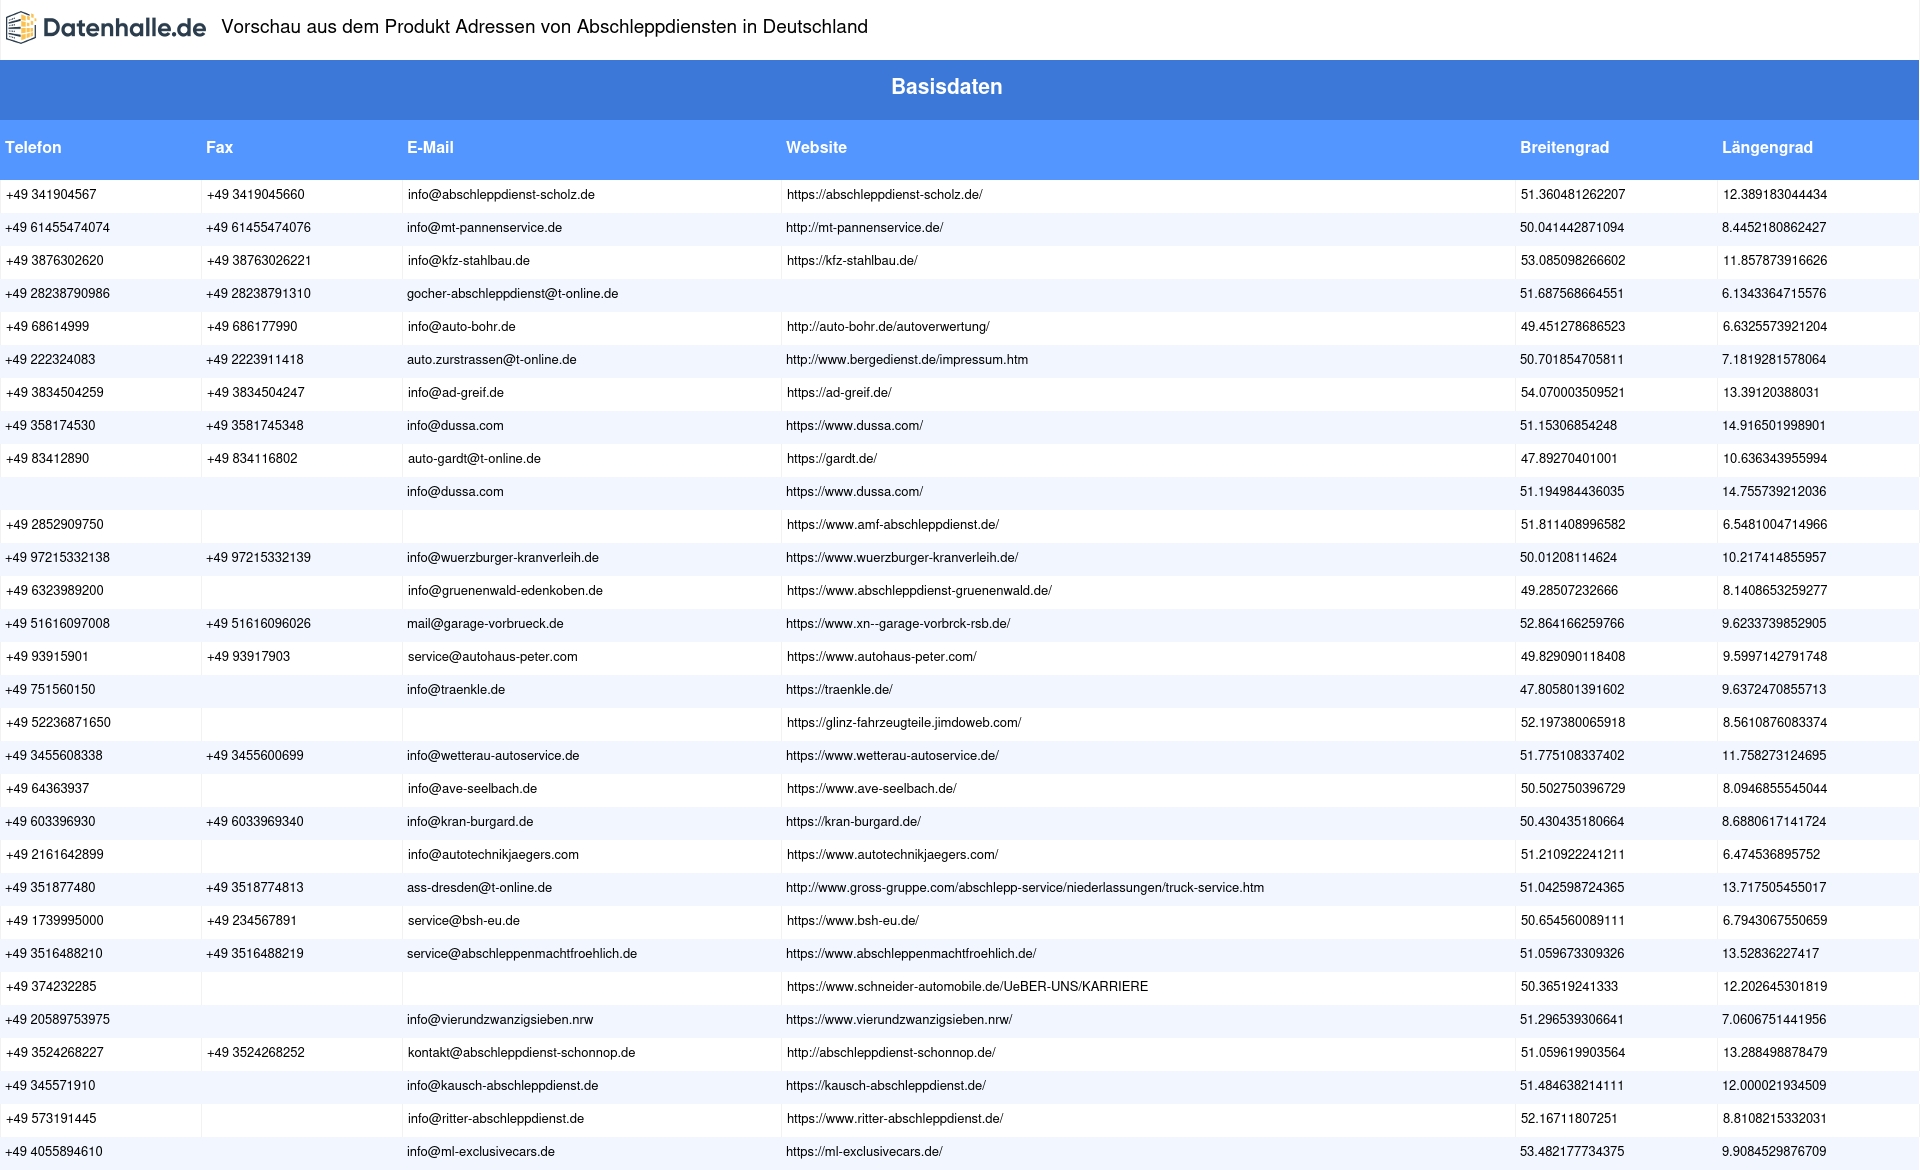Click latitude value 54.070003509521
1920x1170 pixels.
tap(1573, 393)
